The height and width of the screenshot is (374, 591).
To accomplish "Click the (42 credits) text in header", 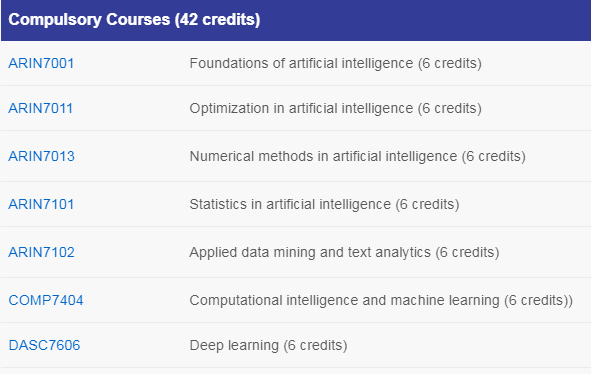I will [217, 20].
